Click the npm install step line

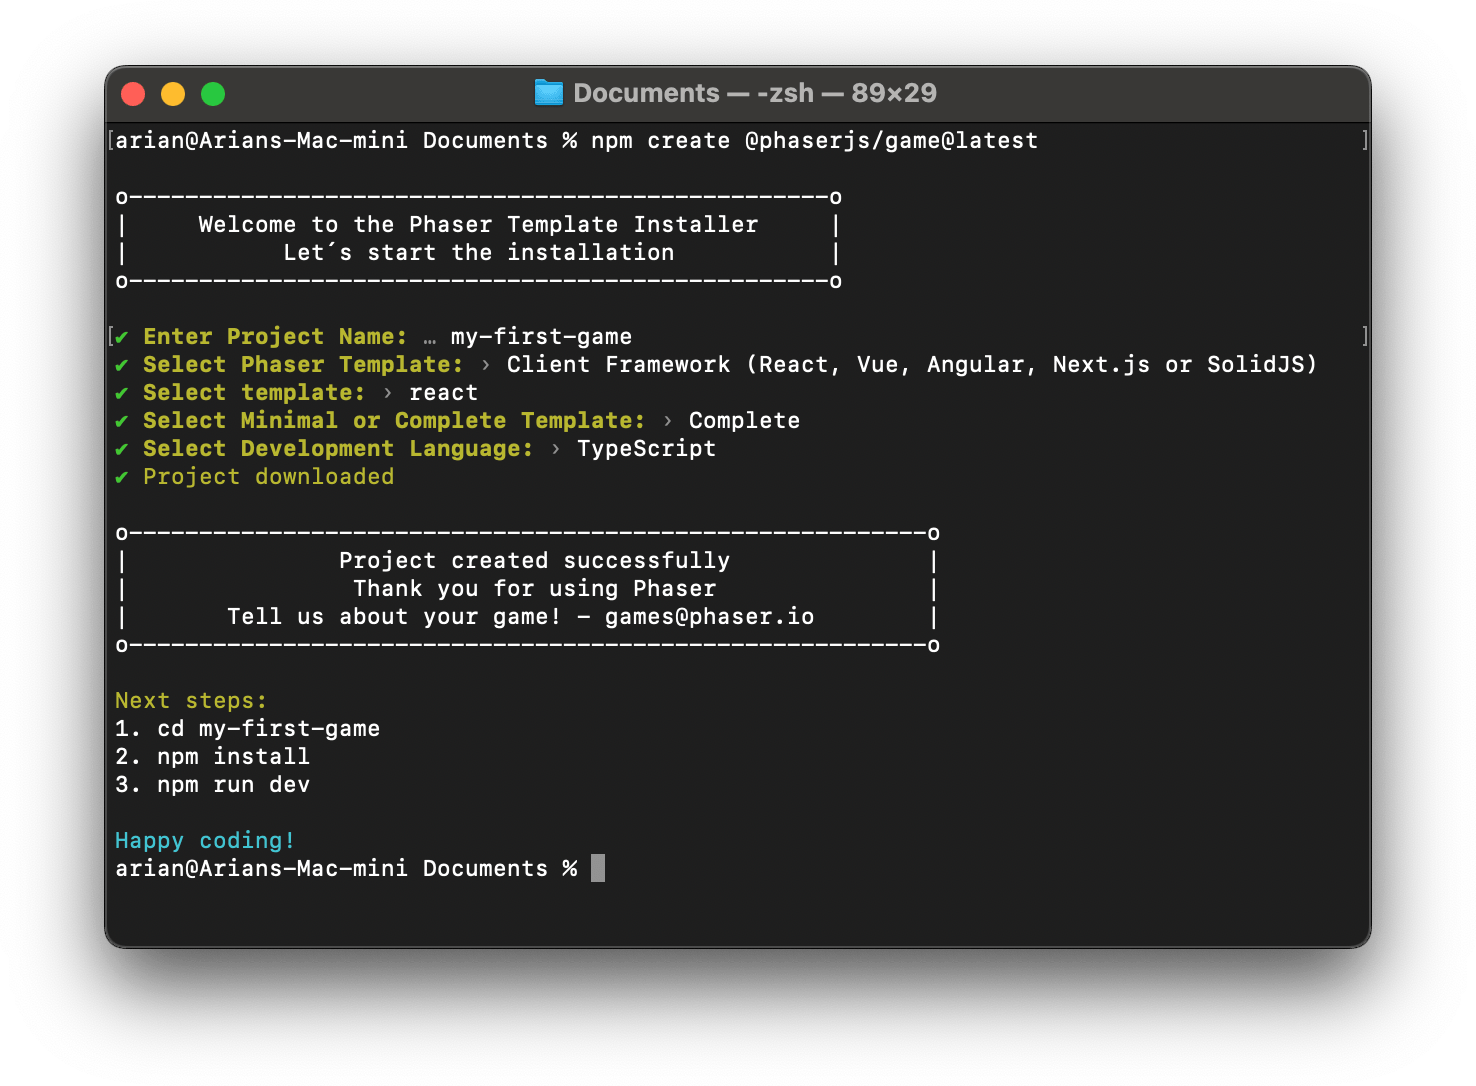click(x=212, y=757)
